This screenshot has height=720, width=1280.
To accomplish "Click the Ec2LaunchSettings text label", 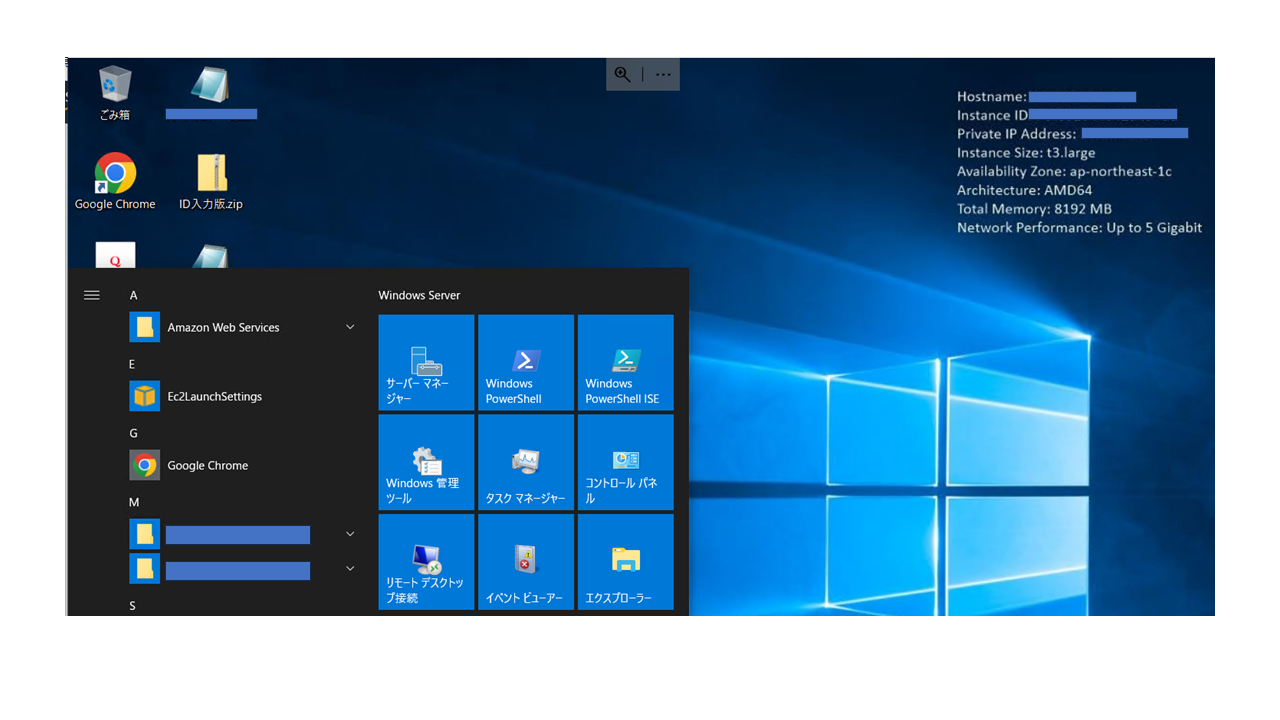I will 214,396.
